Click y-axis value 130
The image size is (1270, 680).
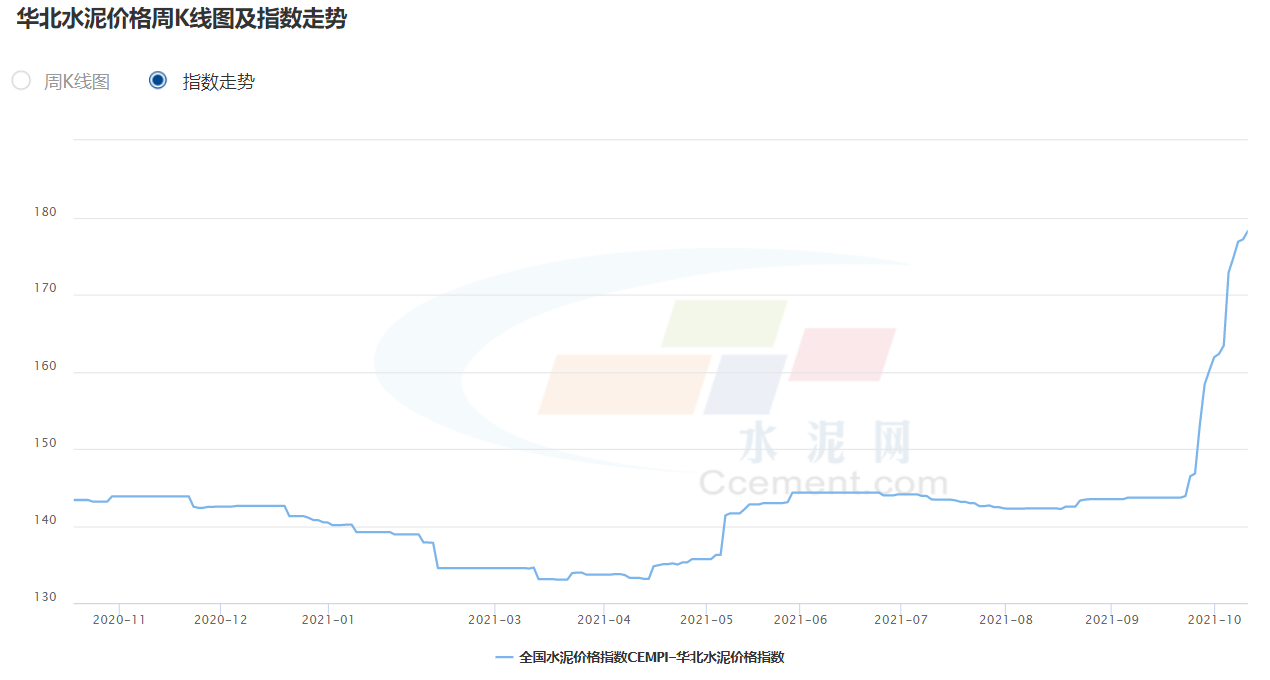coord(46,598)
